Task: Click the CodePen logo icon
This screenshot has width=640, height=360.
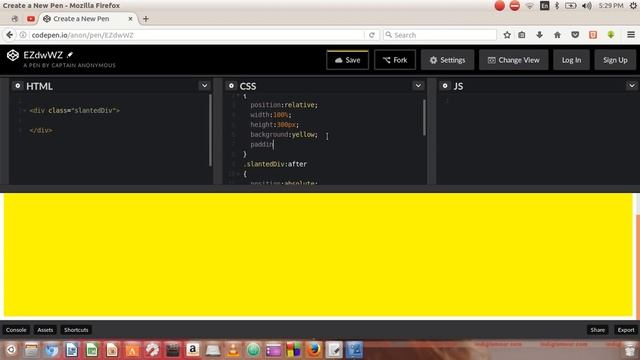Action: point(13,55)
